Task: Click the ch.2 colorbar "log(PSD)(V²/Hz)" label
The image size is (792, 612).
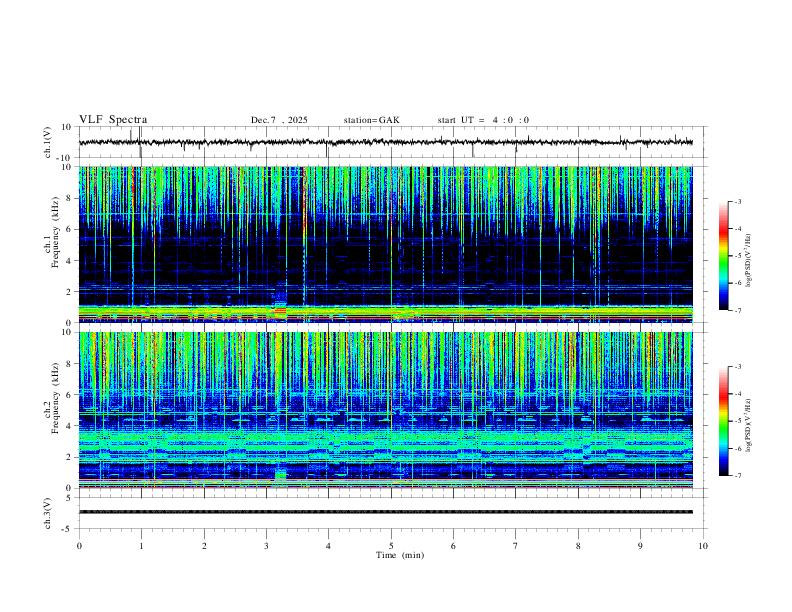Action: coord(748,426)
